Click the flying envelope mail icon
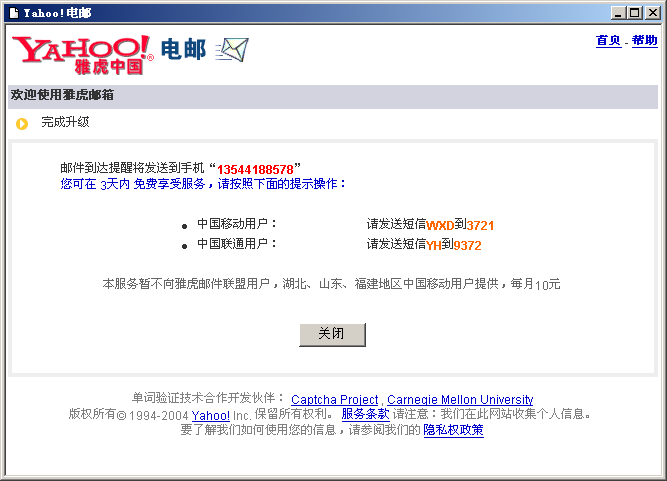Viewport: 667px width, 481px height. click(232, 50)
